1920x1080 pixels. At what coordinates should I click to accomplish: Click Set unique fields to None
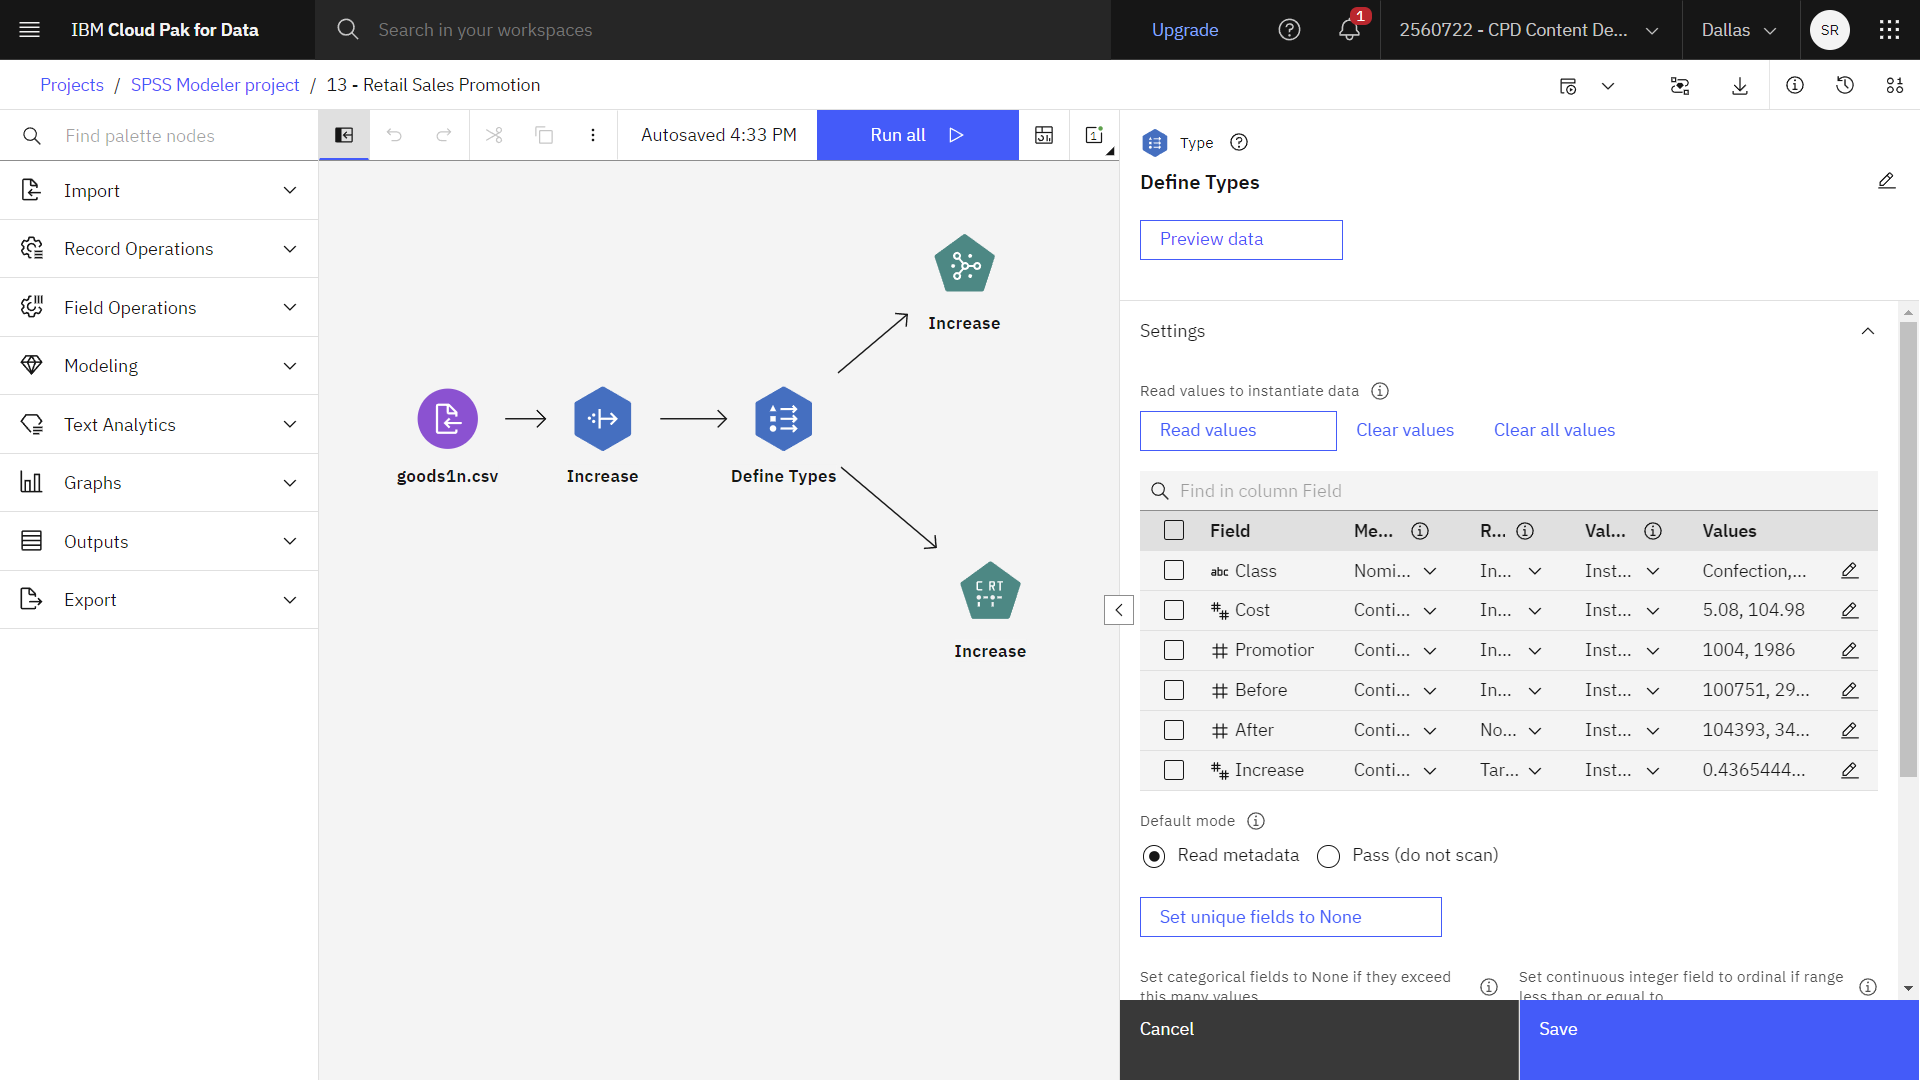[1290, 917]
